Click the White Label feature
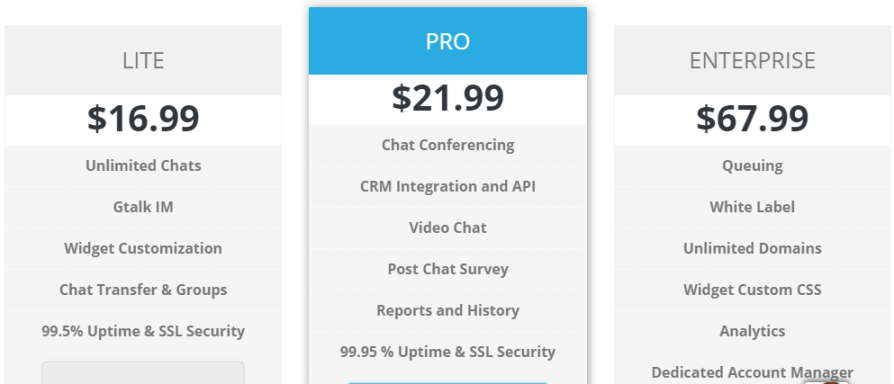Viewport: 894px width, 384px height. (752, 207)
